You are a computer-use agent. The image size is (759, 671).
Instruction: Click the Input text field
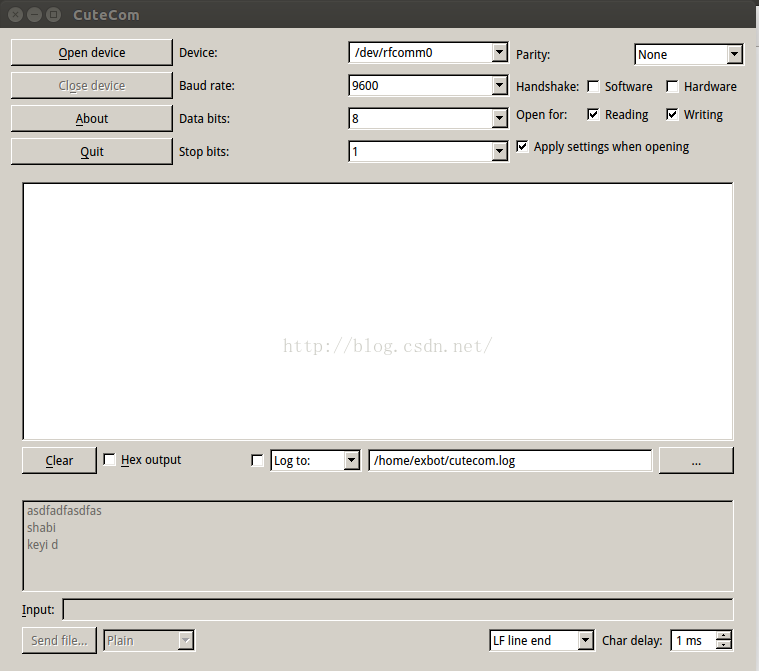(398, 610)
